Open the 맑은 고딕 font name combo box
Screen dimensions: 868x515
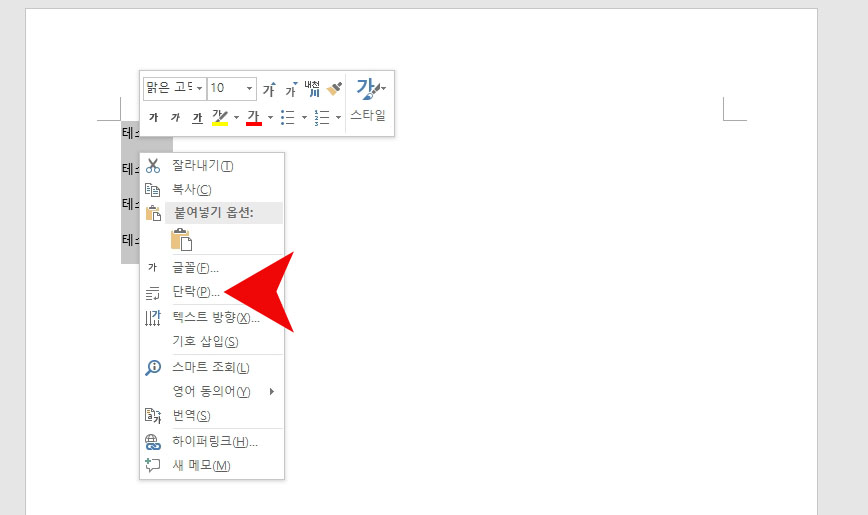pos(174,89)
